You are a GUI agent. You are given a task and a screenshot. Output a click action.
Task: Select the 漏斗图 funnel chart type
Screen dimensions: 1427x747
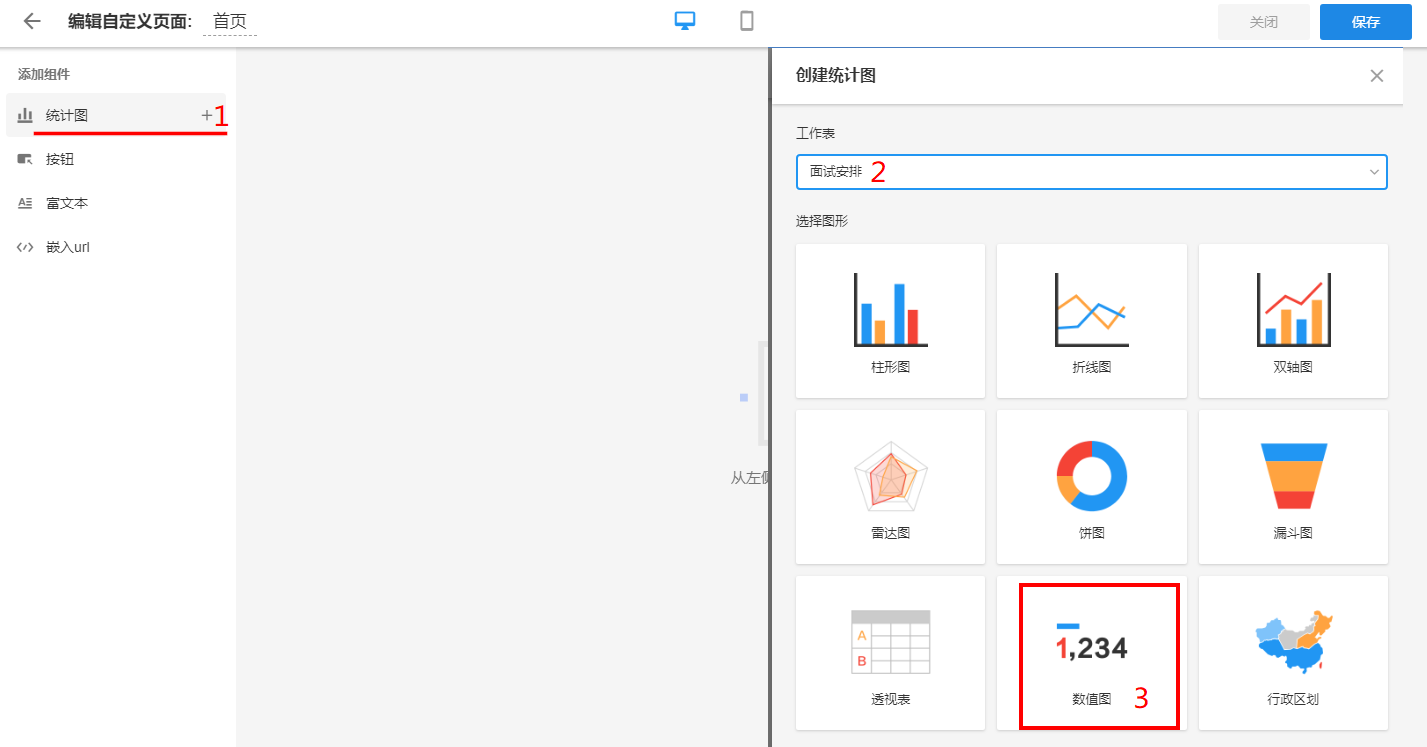1293,486
